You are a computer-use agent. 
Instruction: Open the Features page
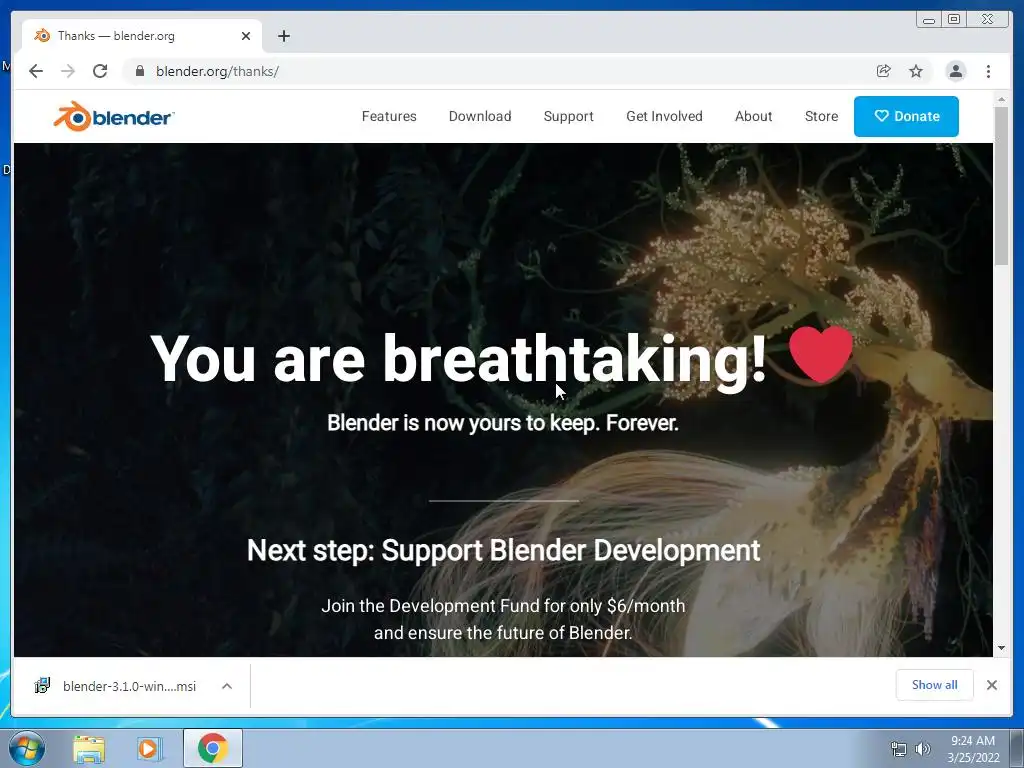click(389, 116)
